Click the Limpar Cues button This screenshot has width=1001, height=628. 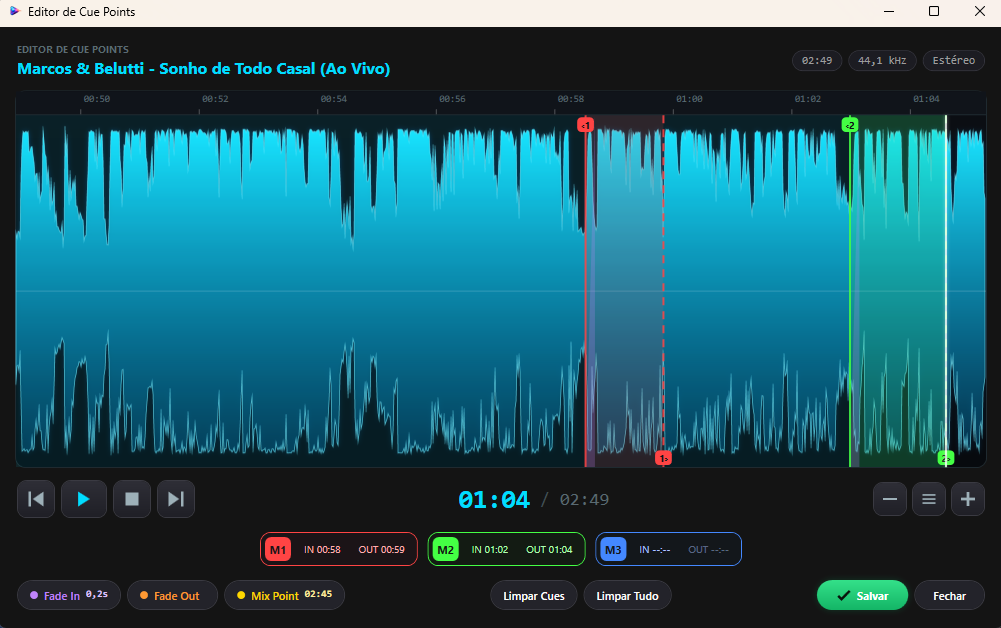[534, 595]
